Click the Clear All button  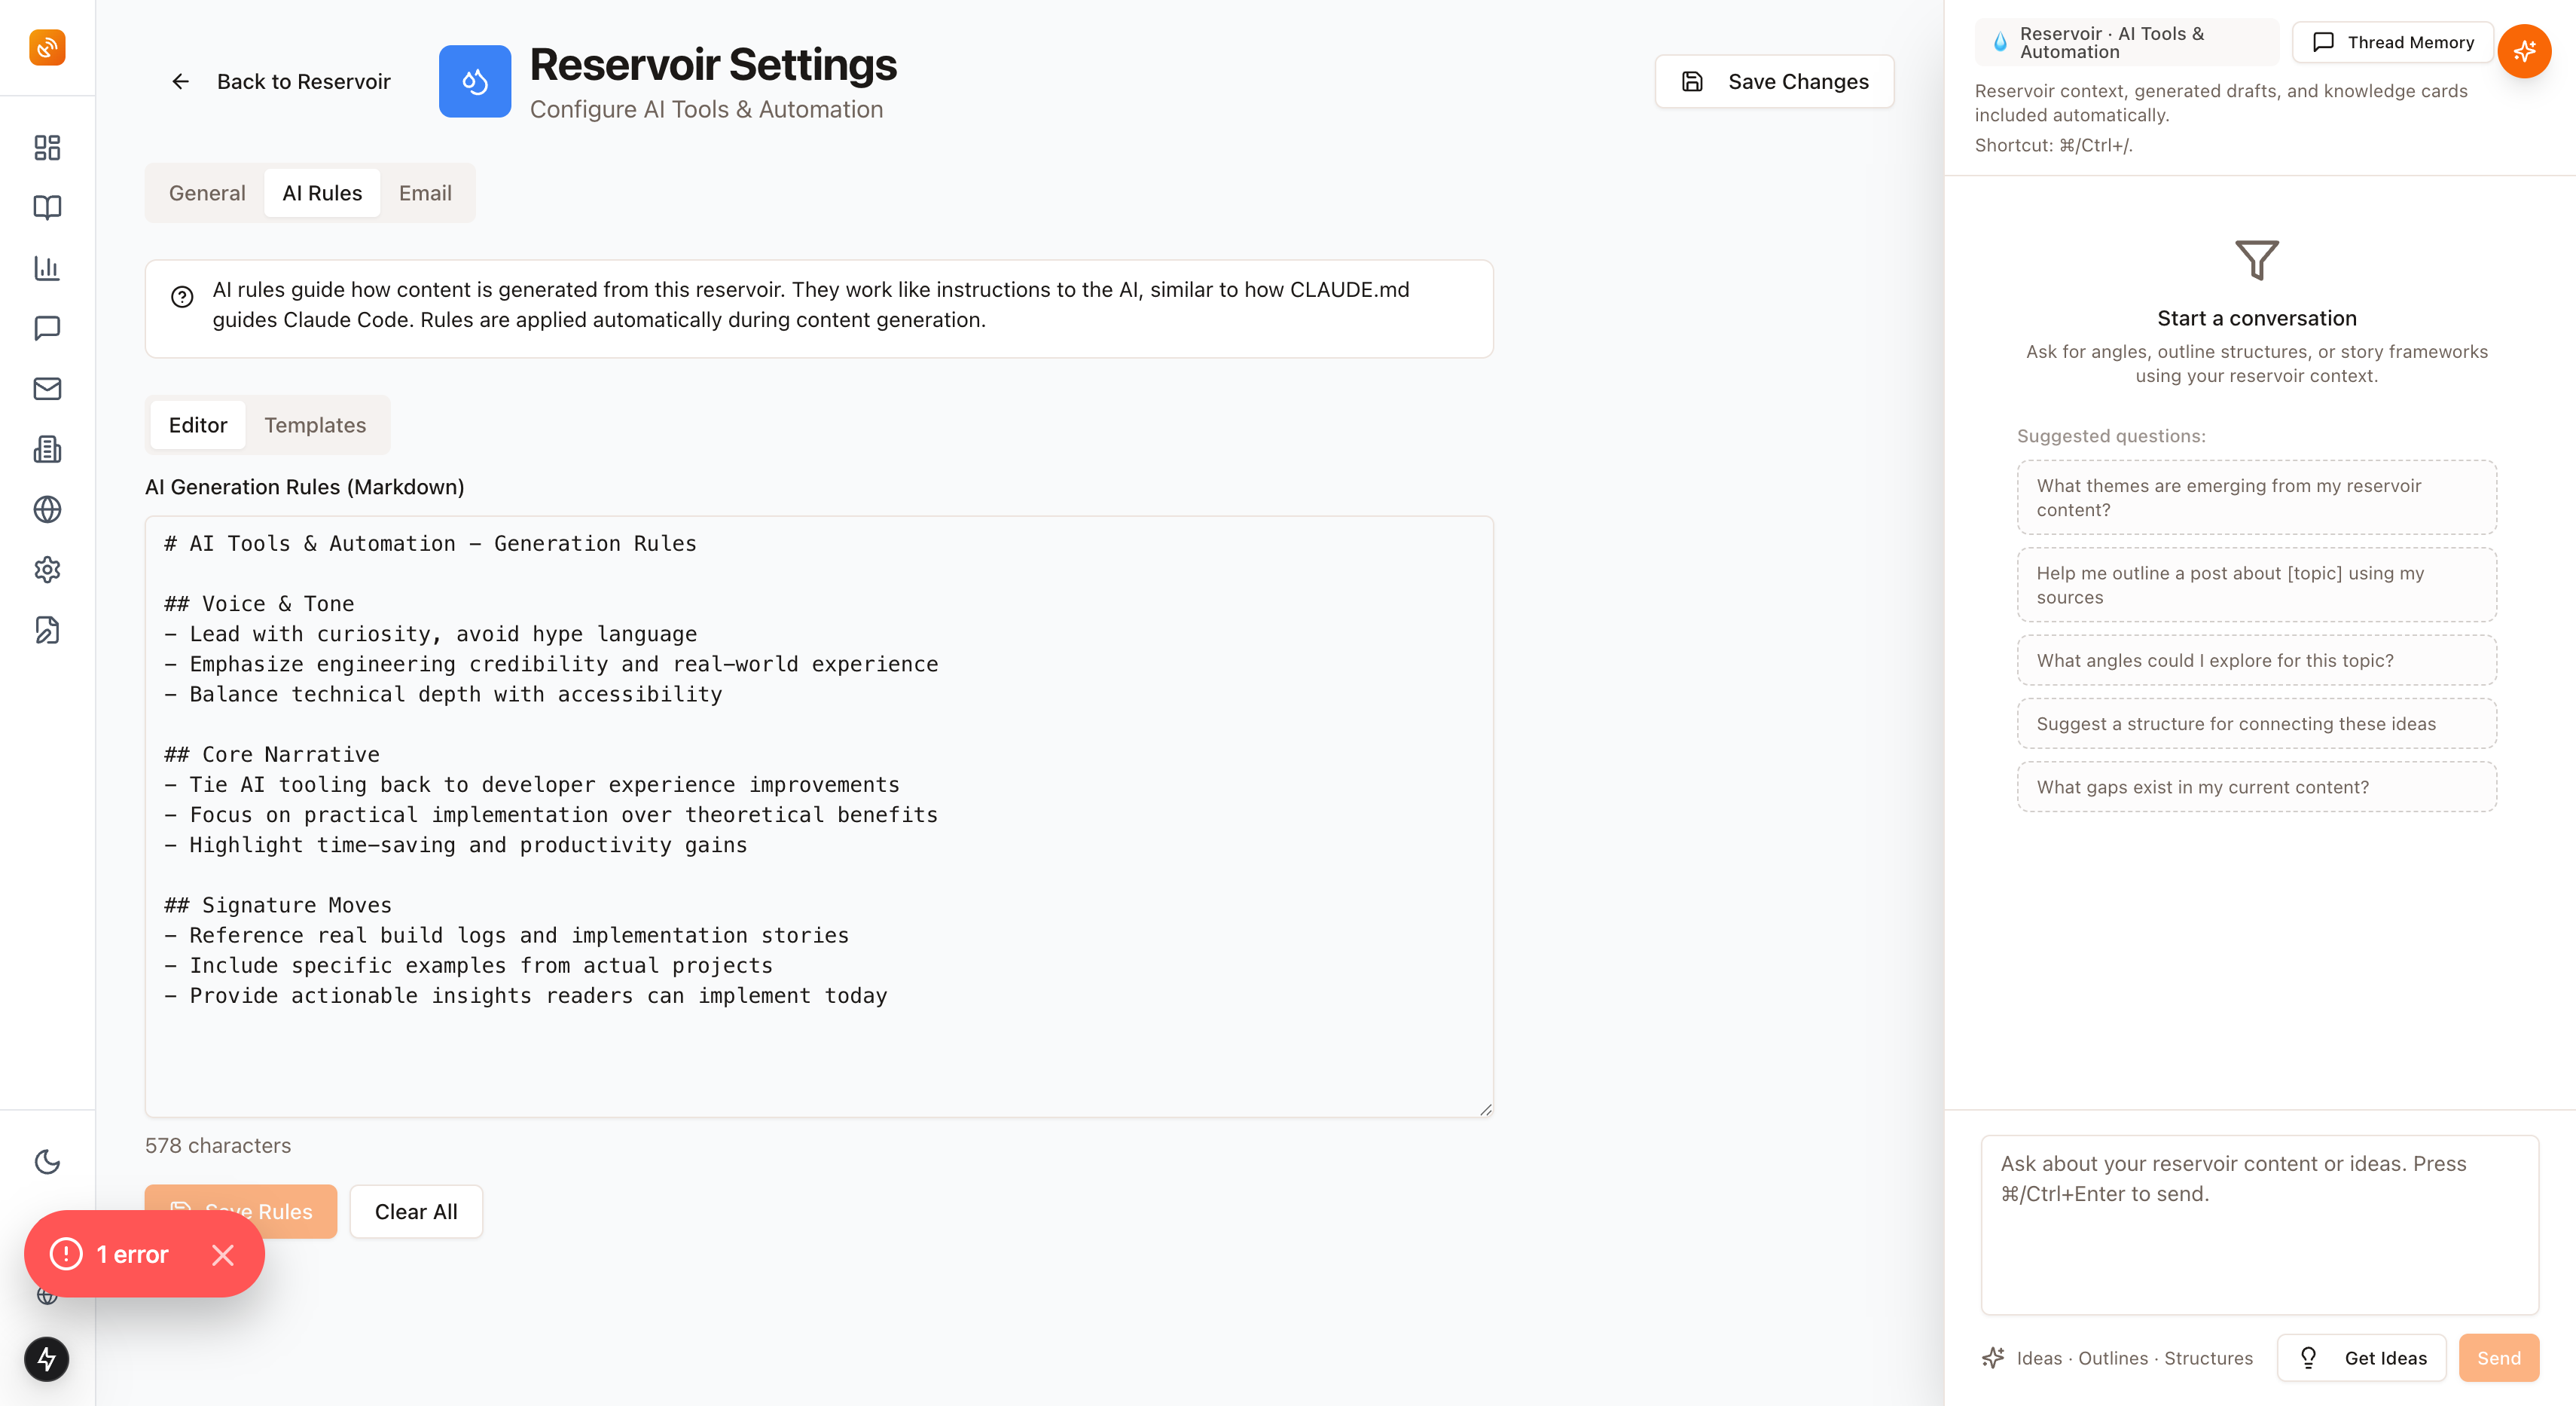(416, 1211)
